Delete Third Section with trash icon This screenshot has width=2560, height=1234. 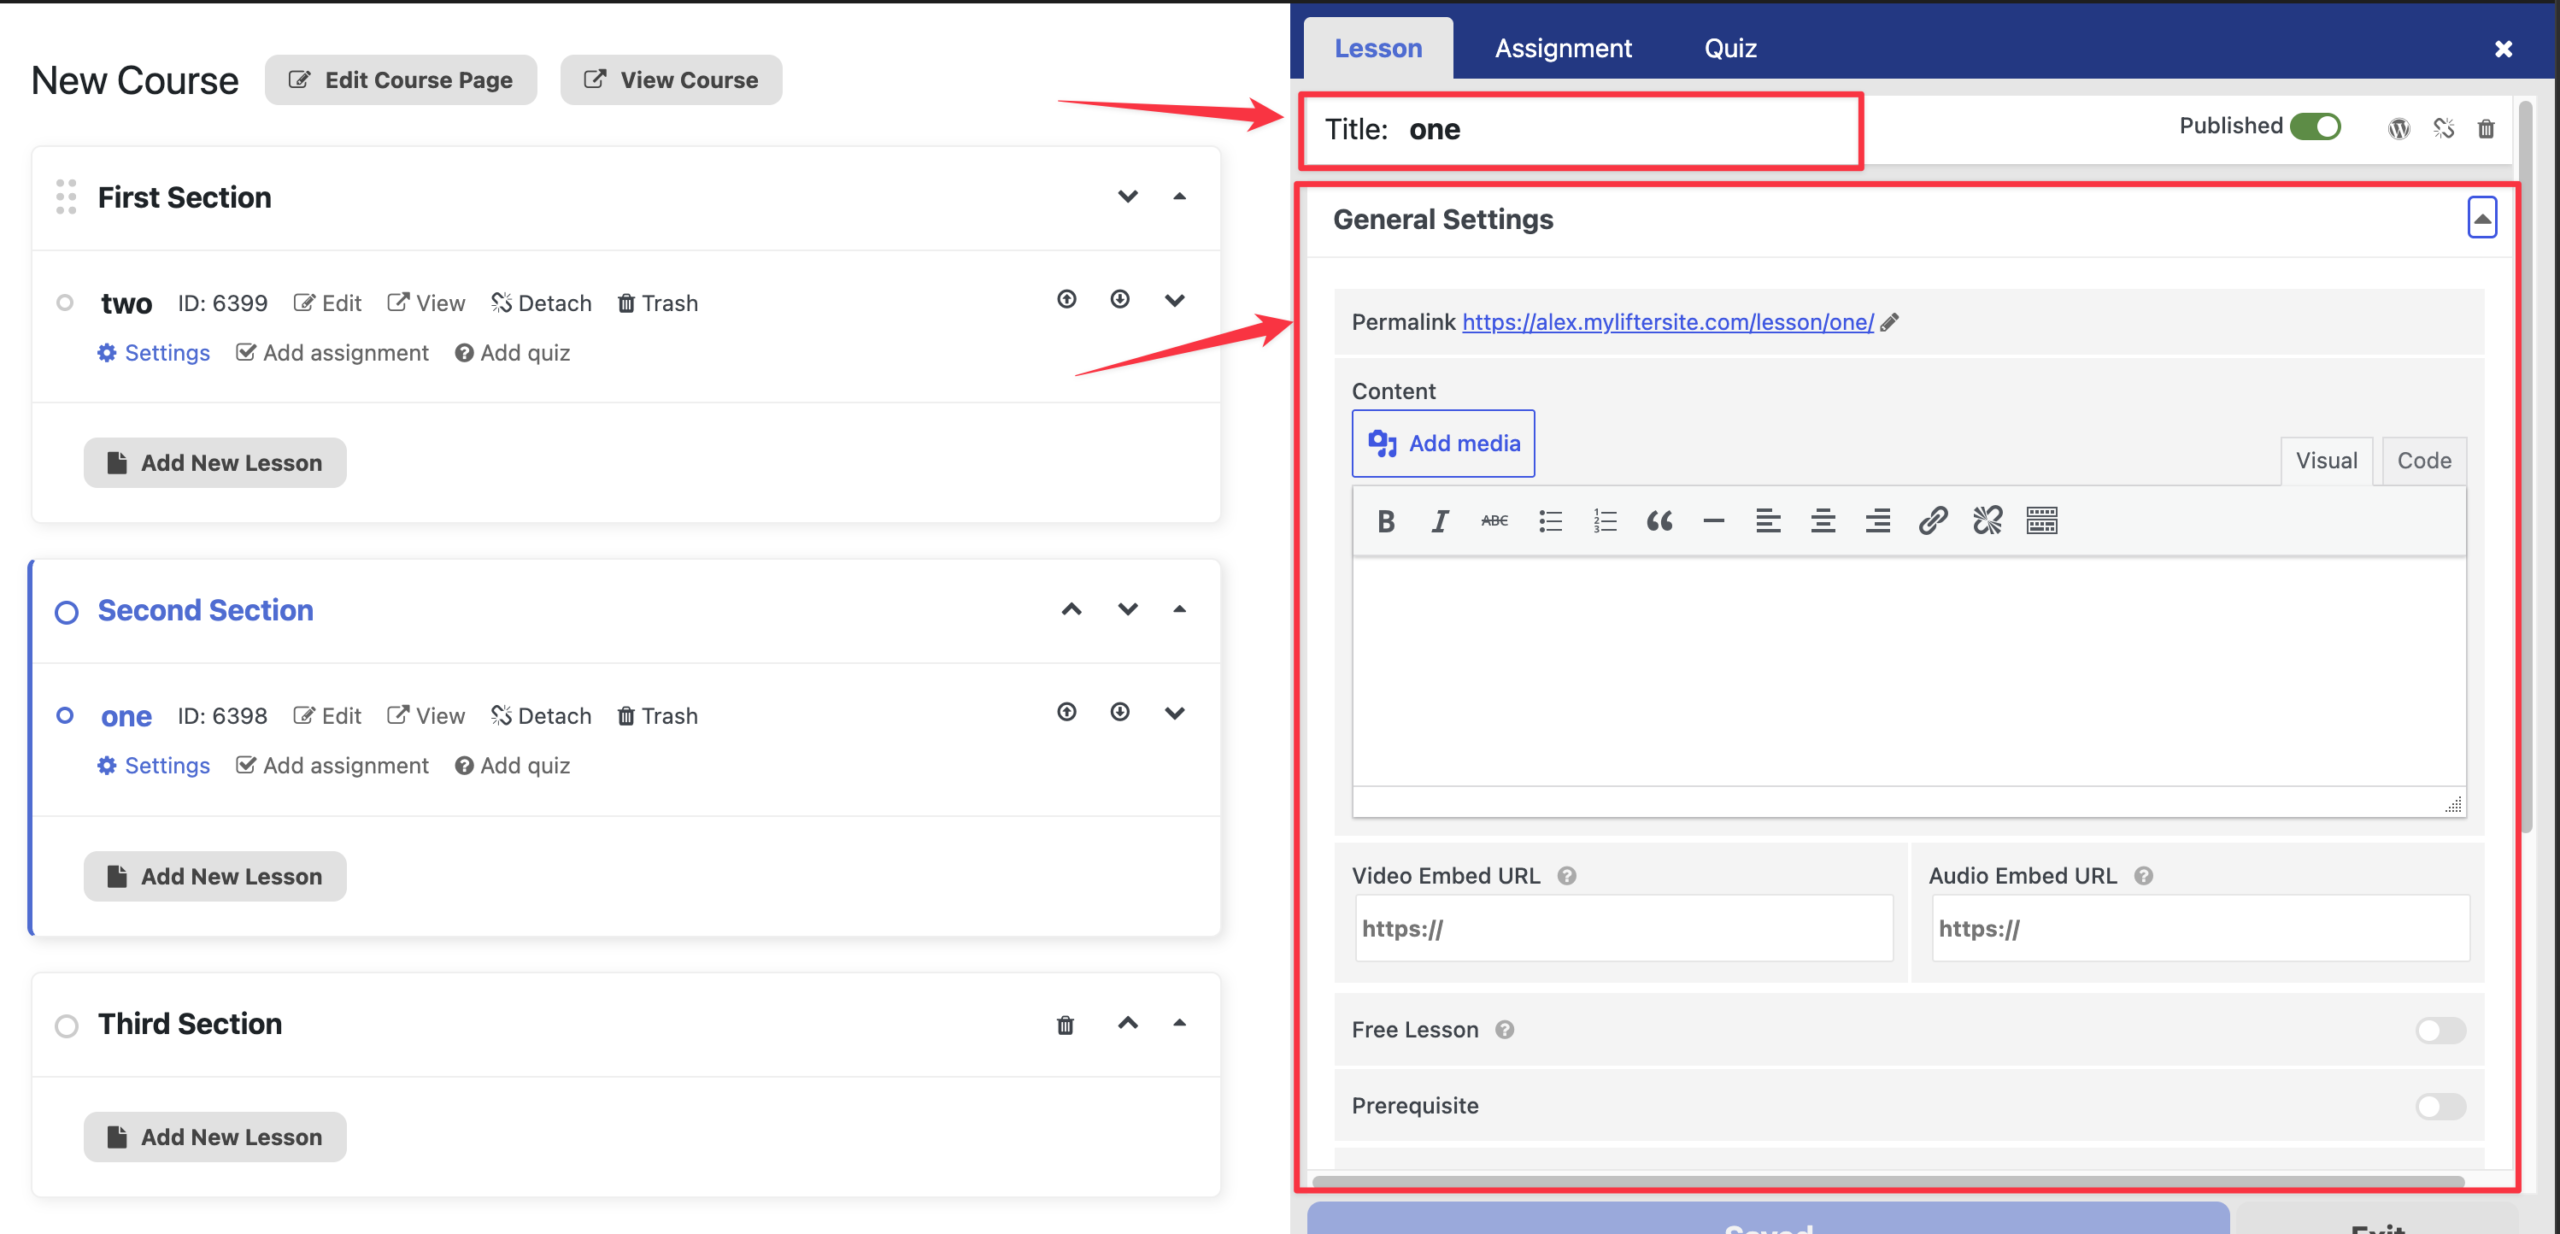click(1066, 1025)
